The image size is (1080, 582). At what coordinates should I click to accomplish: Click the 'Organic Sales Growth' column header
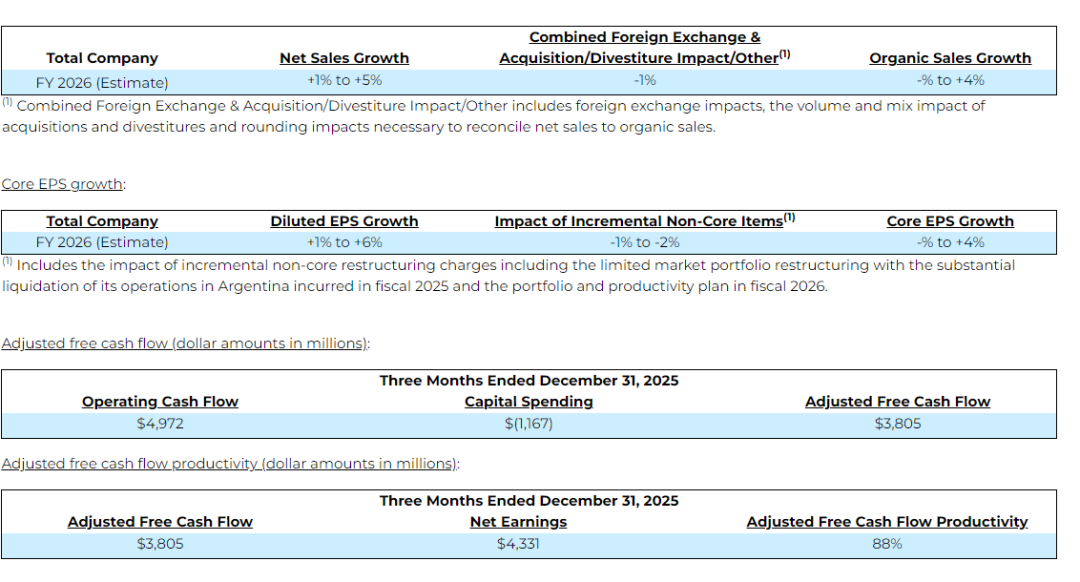(949, 58)
